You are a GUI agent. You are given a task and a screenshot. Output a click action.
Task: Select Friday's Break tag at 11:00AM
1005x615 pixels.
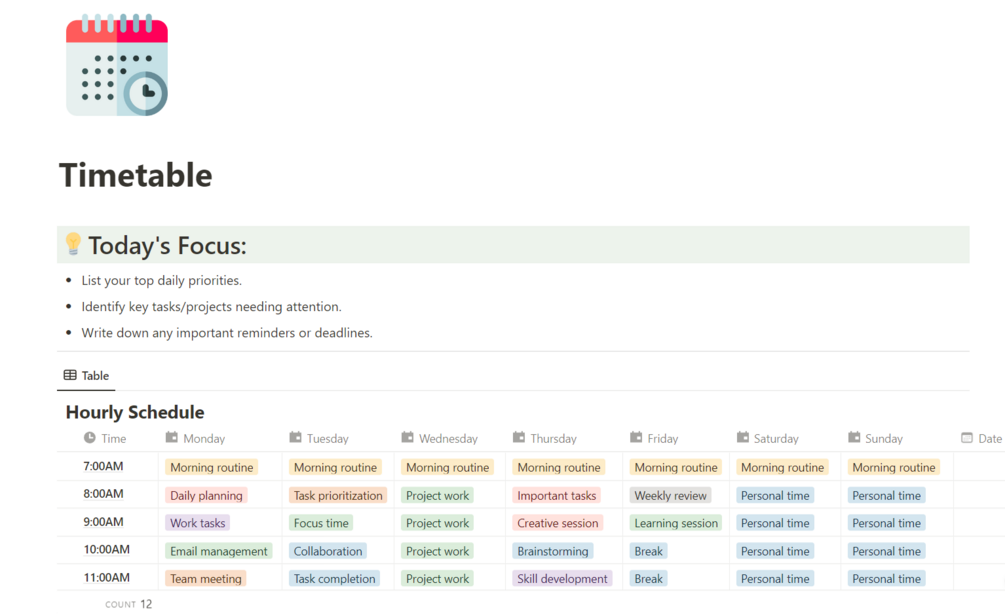click(x=649, y=578)
